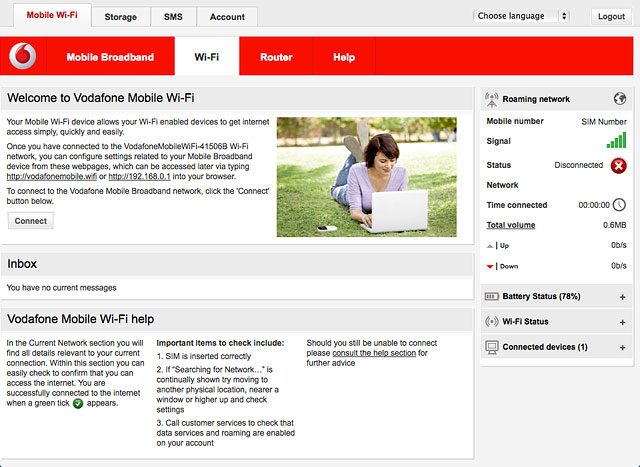The image size is (640, 467).
Task: Click the Connect button
Action: click(31, 221)
